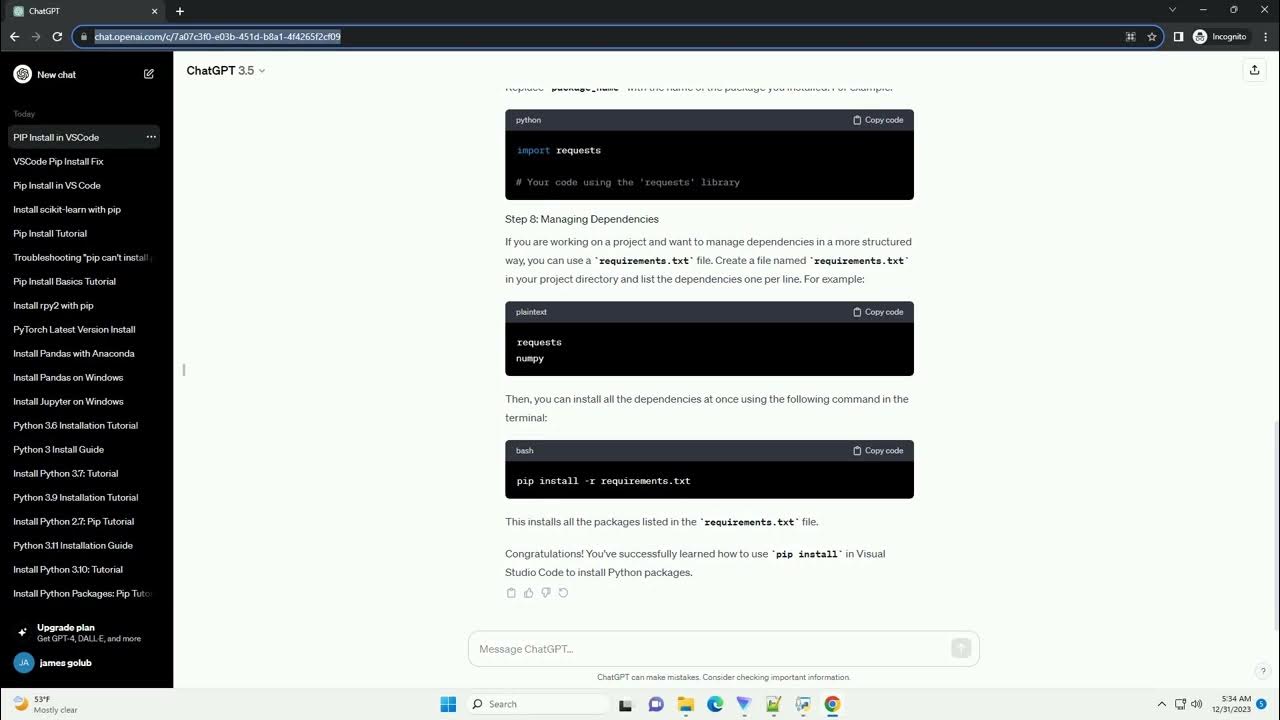1280x720 pixels.
Task: Copy code from the python block
Action: click(x=878, y=120)
